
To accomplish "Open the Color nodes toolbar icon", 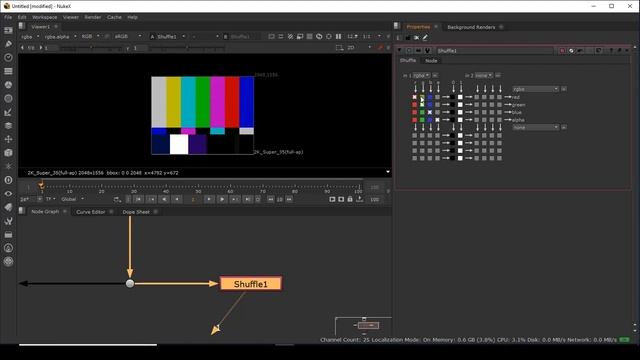I will (8, 84).
